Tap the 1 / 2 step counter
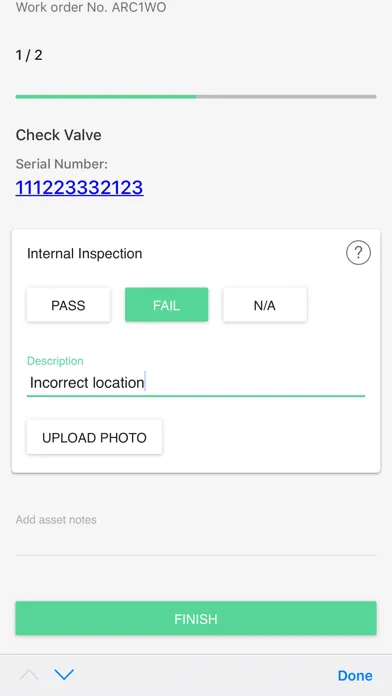Screen dimensions: 392x696 point(29,55)
